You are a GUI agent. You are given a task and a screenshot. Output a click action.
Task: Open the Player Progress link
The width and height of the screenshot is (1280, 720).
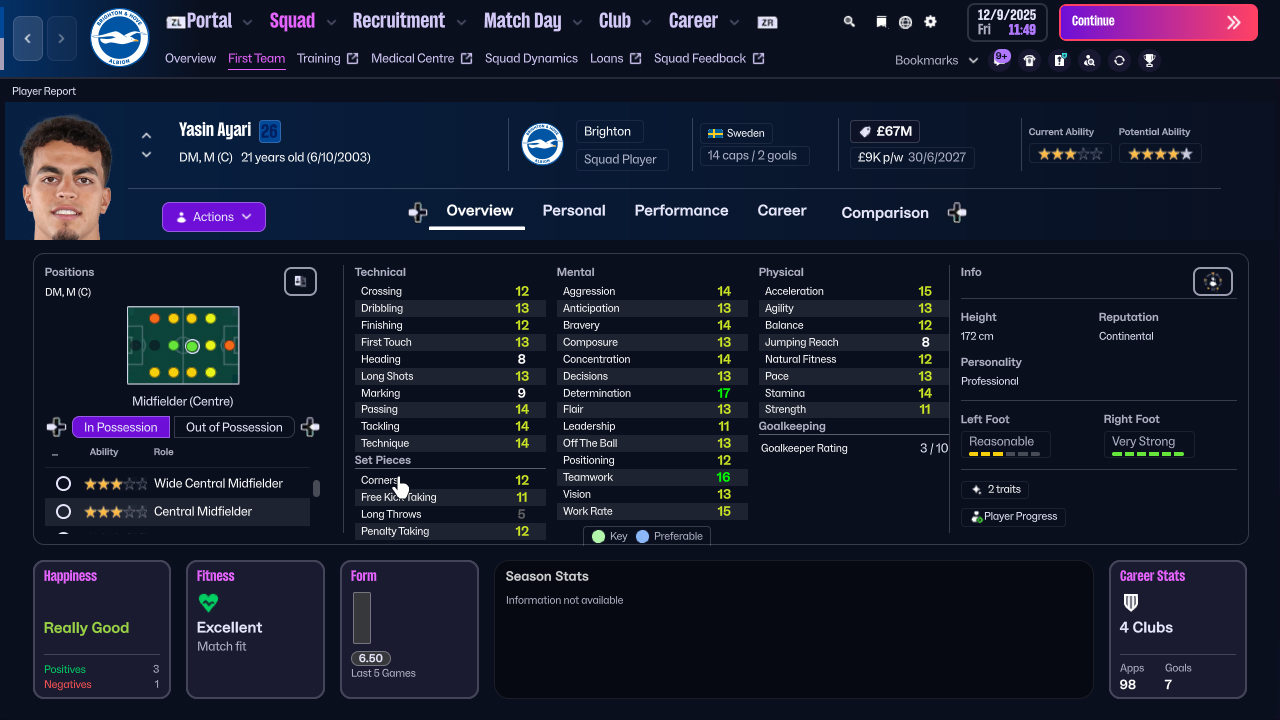(1013, 517)
